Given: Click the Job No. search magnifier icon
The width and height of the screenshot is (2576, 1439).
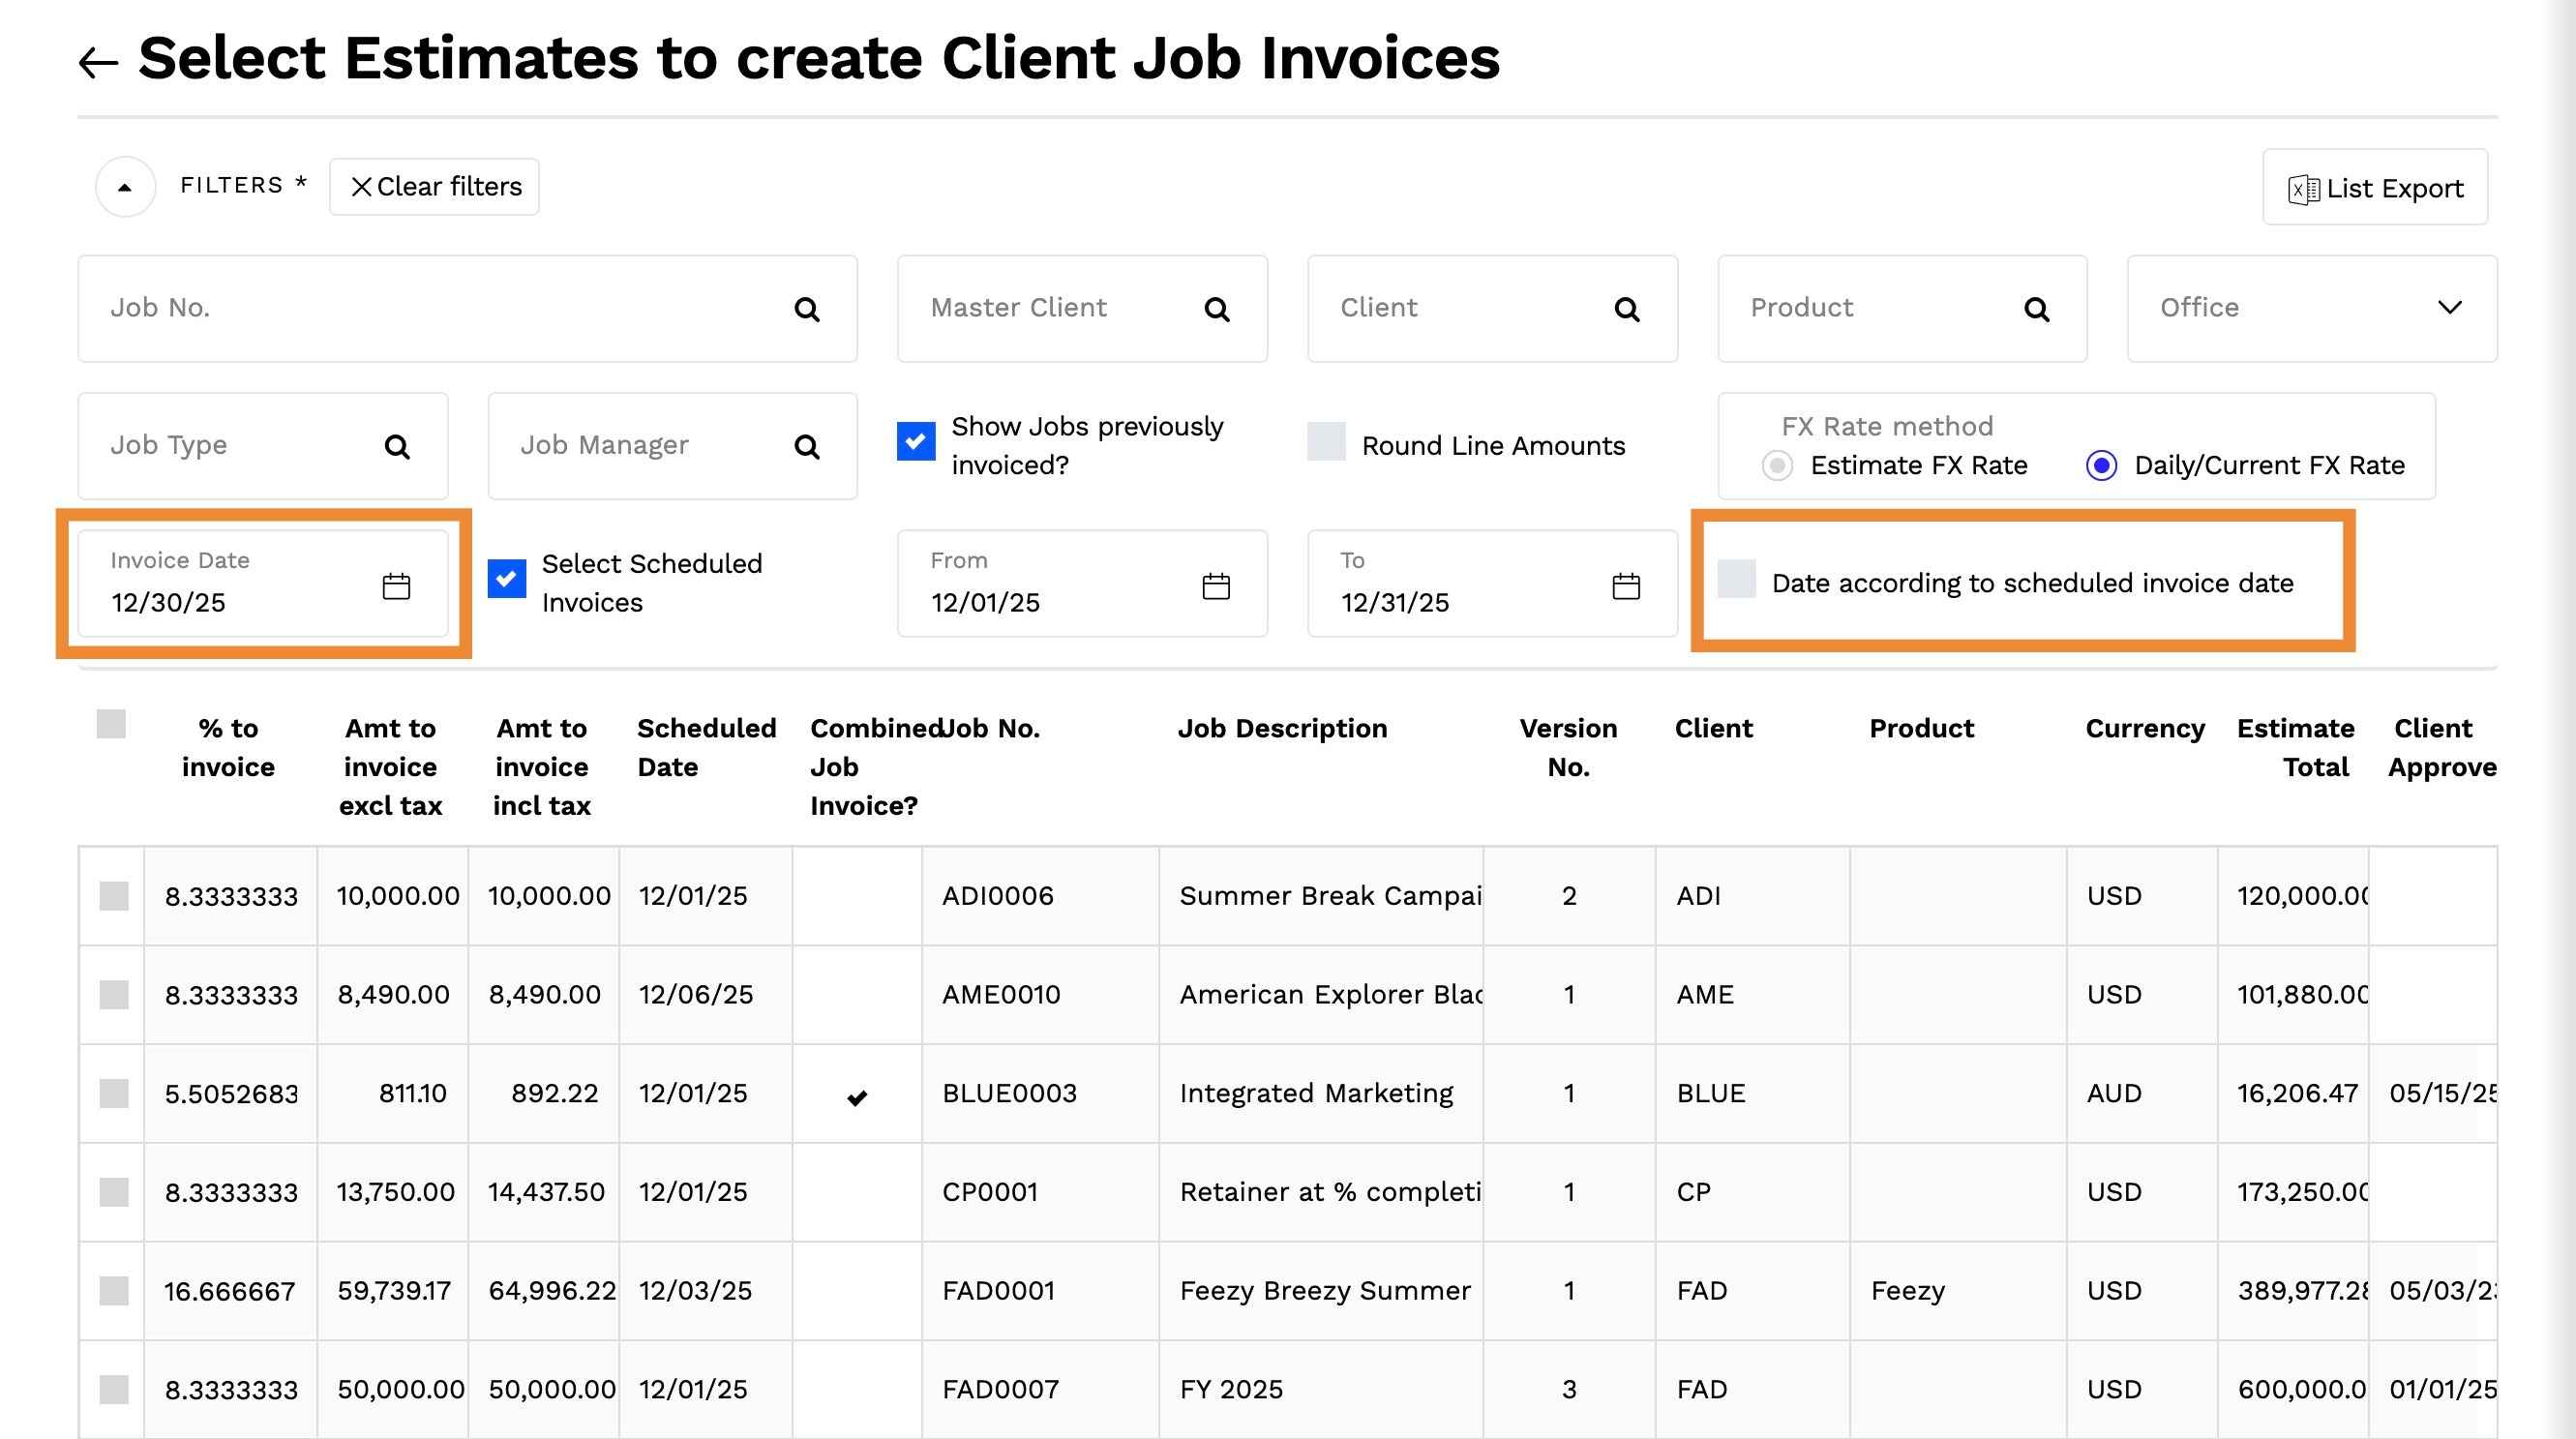Looking at the screenshot, I should (807, 309).
